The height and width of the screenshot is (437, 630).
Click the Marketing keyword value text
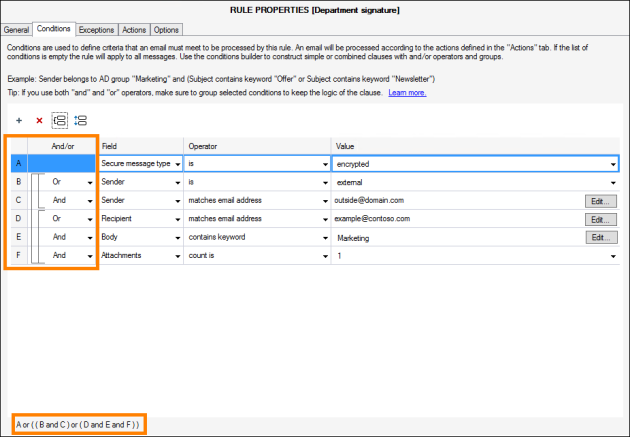(353, 238)
